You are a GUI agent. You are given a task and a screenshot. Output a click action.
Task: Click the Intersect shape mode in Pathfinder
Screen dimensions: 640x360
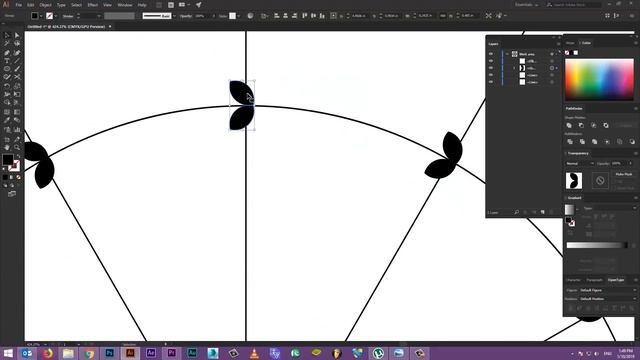593,125
